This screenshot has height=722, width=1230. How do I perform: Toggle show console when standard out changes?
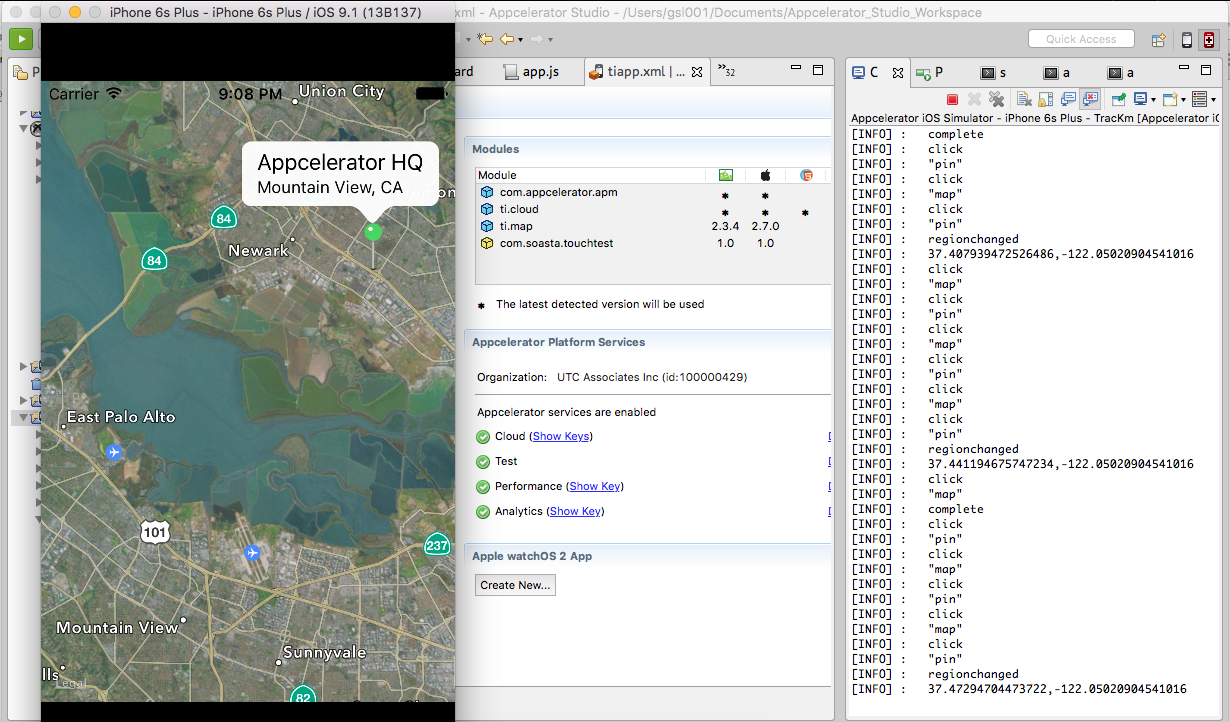coord(1068,99)
